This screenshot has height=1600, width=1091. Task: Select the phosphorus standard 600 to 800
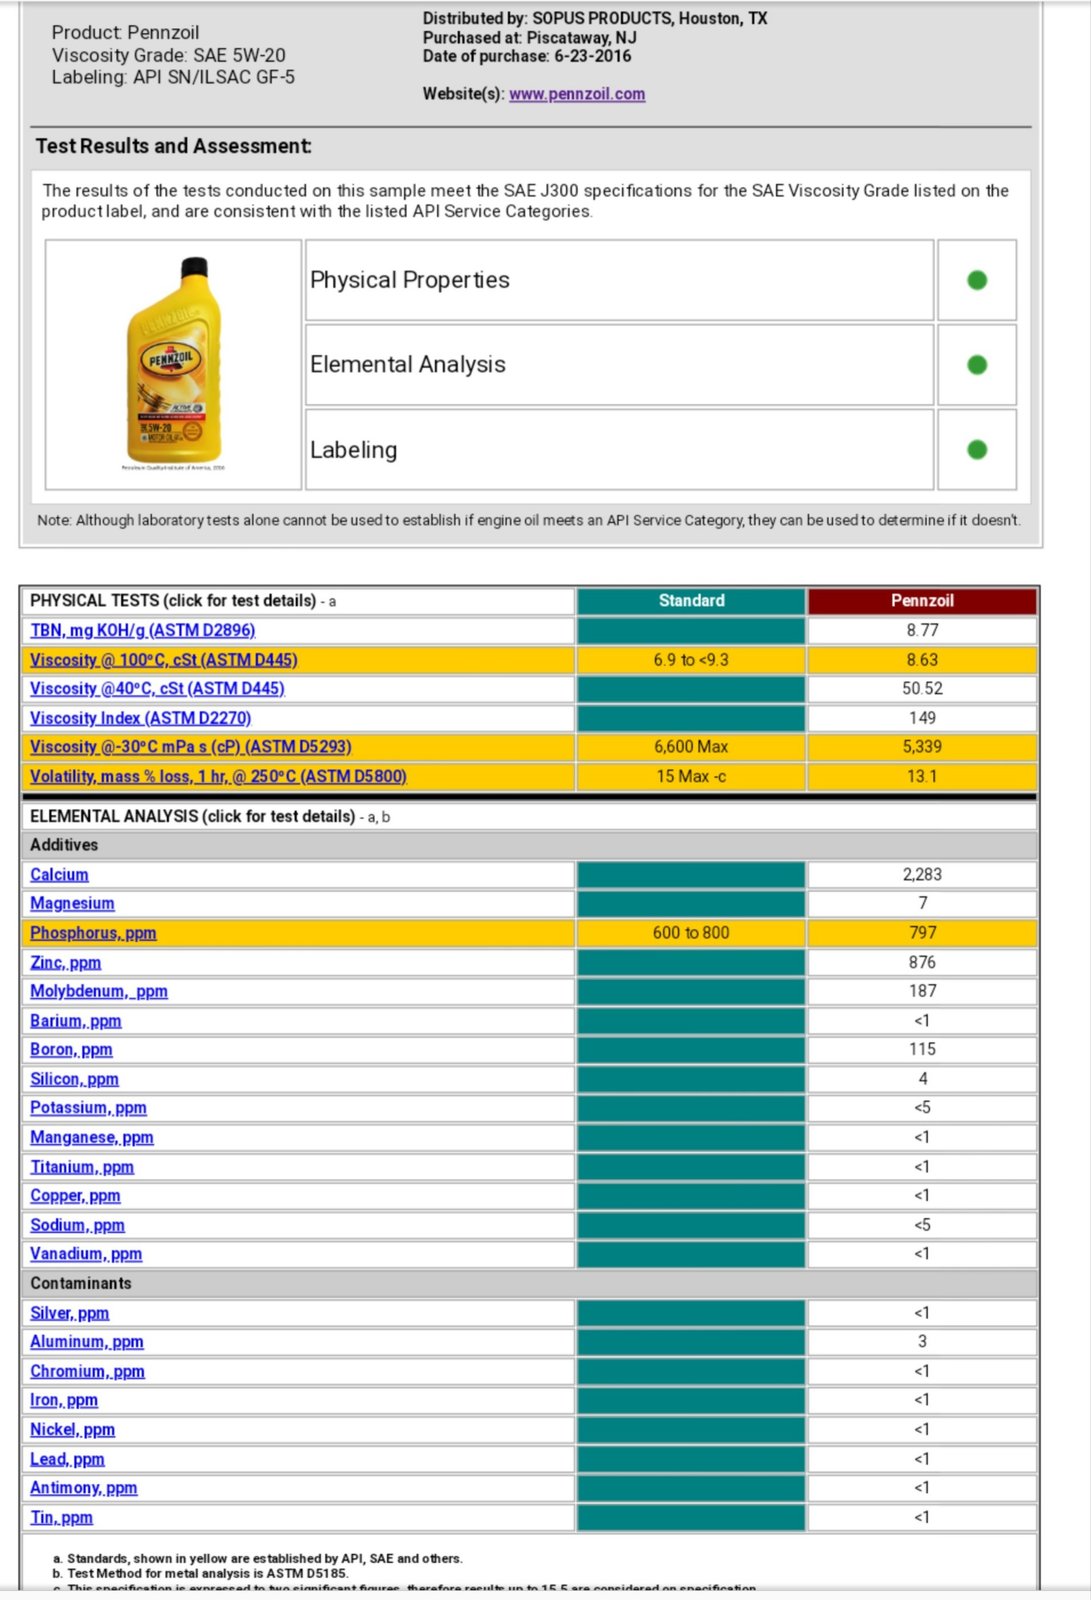[691, 933]
